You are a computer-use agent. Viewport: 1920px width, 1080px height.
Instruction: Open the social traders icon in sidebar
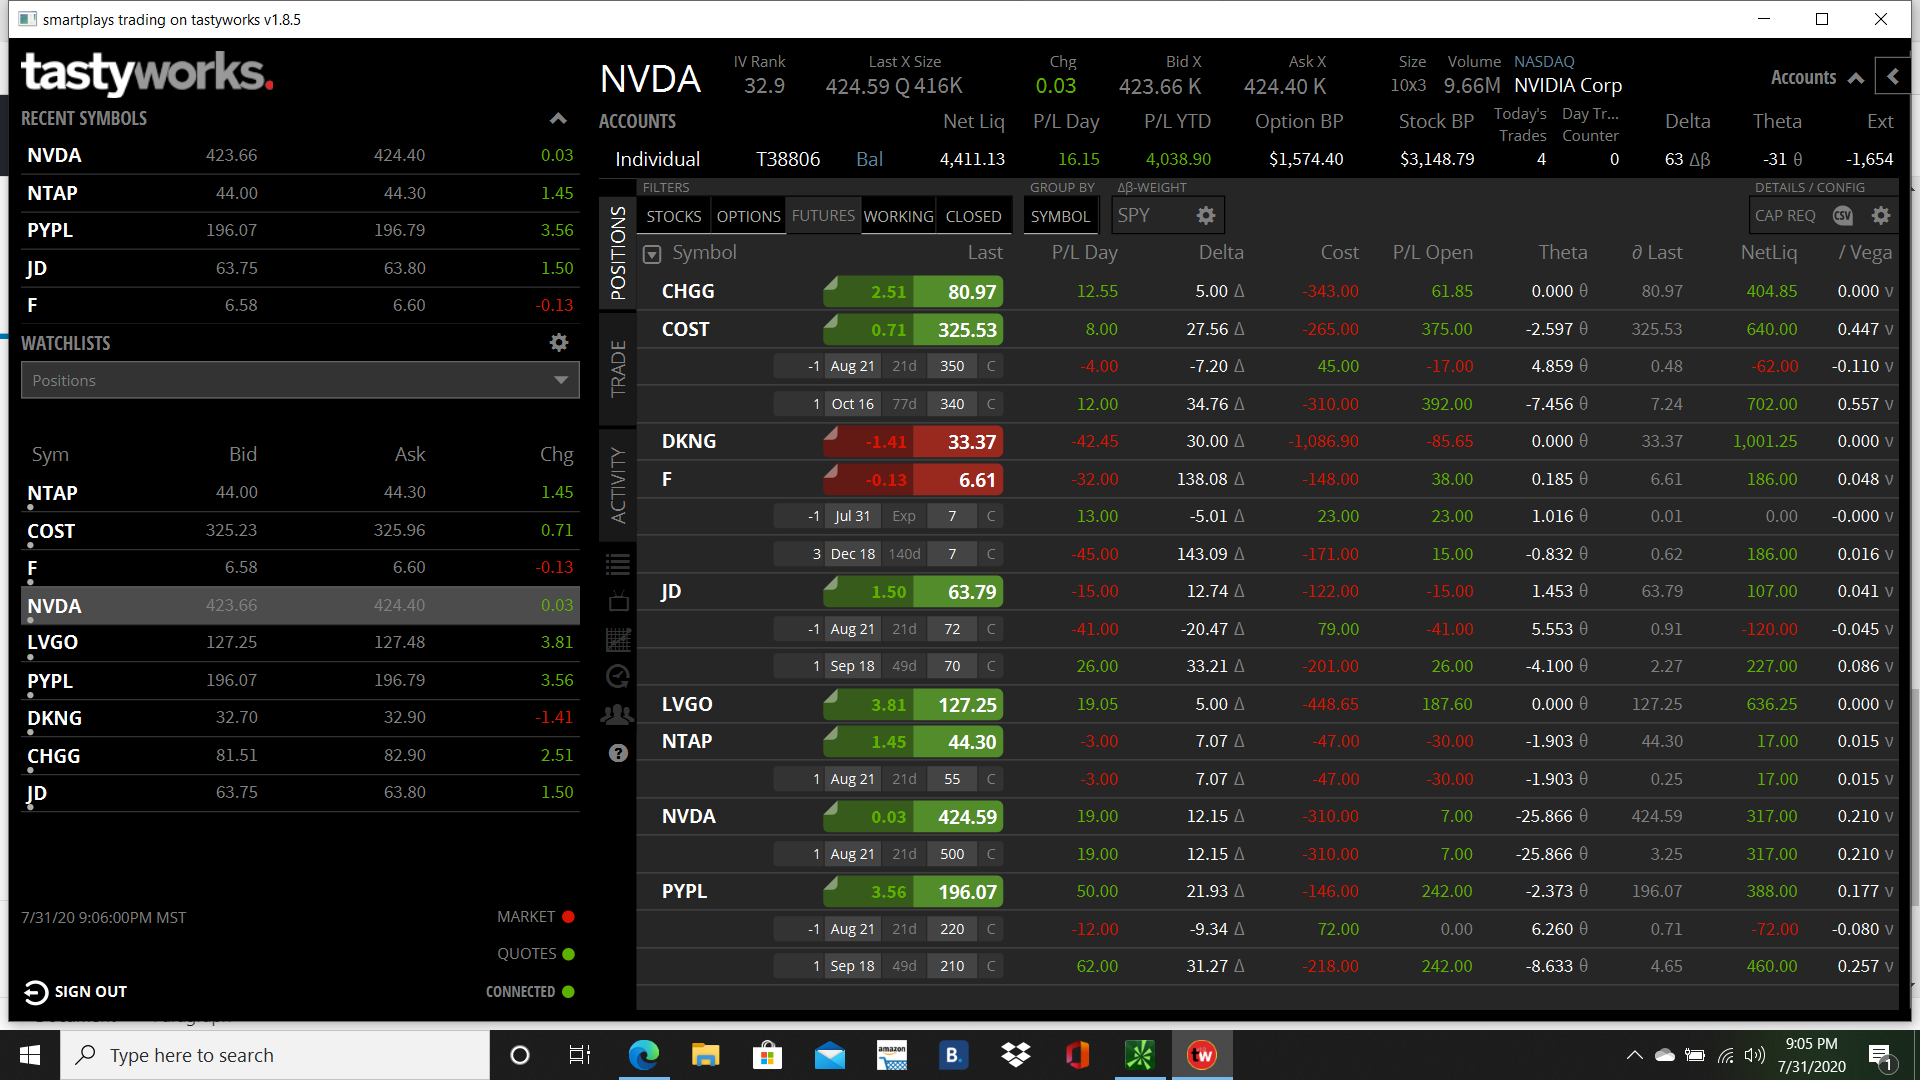(617, 713)
